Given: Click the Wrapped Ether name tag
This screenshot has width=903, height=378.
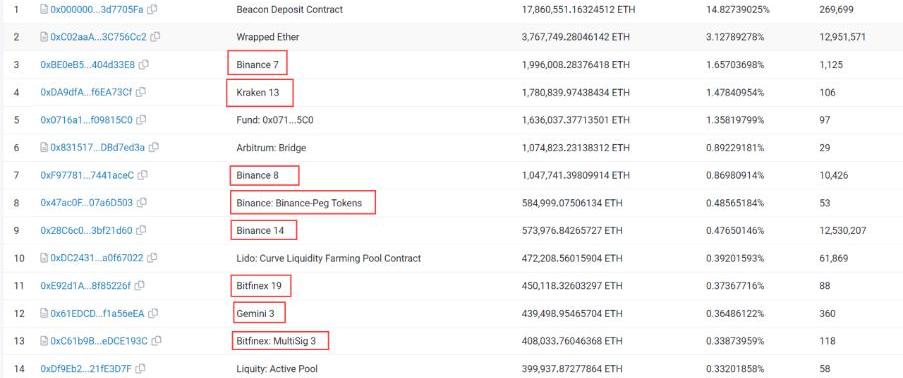Looking at the screenshot, I should click(268, 37).
